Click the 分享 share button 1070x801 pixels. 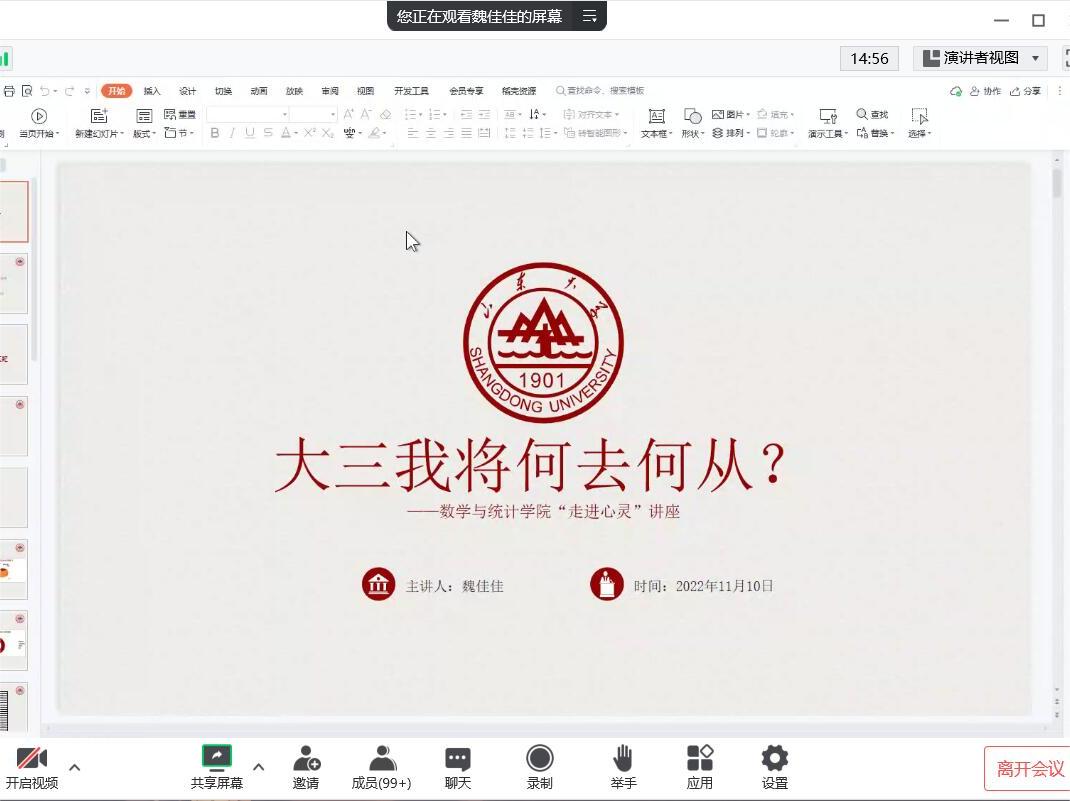[x=1025, y=91]
